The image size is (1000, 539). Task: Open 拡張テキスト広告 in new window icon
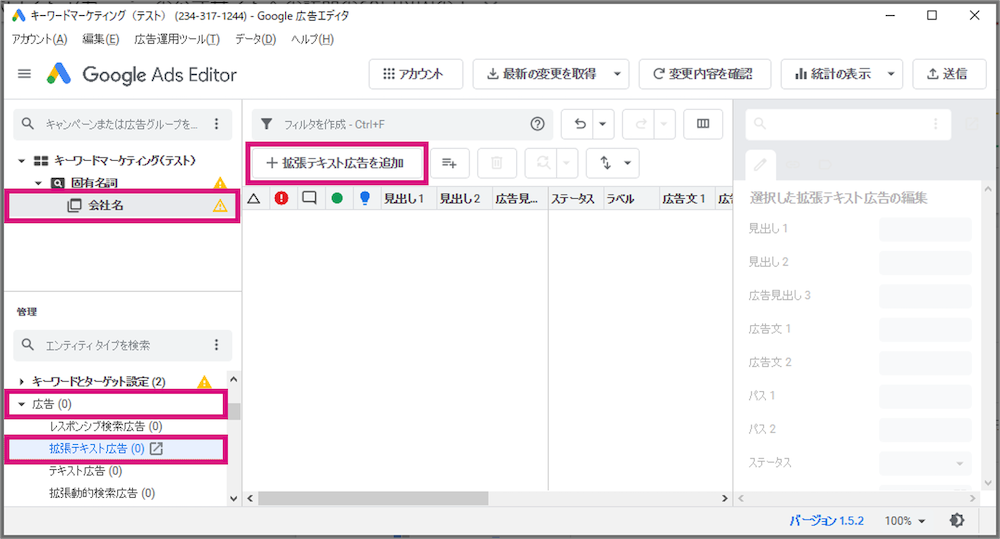click(x=156, y=448)
